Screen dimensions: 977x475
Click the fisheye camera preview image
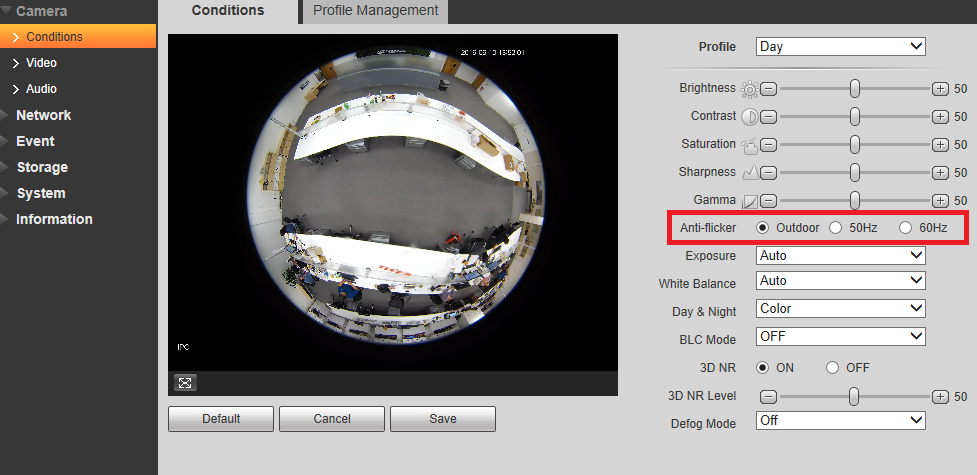pos(393,203)
